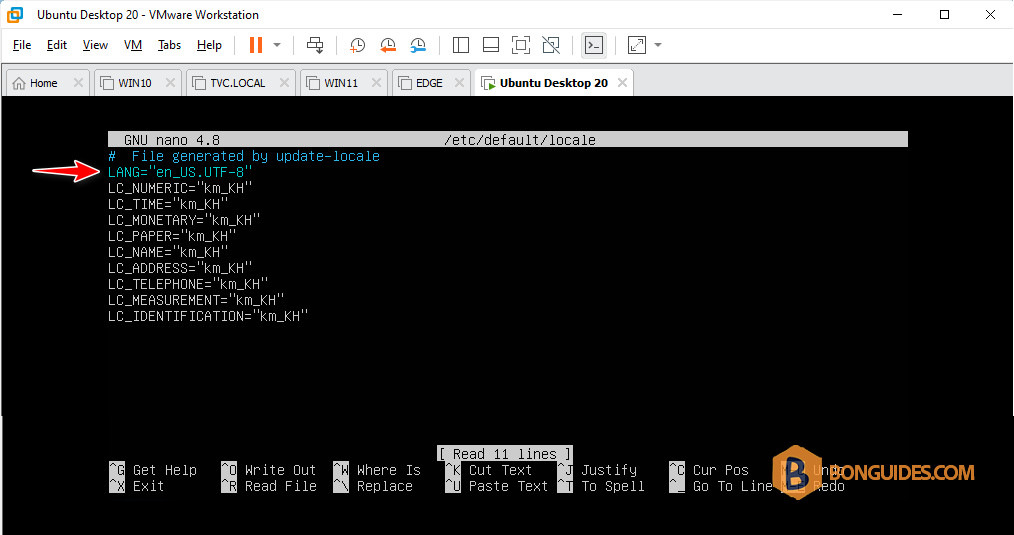Viewport: 1014px width, 535px height.
Task: Click the LC_IDENTIFICATION="km_KH" line
Action: 208,316
